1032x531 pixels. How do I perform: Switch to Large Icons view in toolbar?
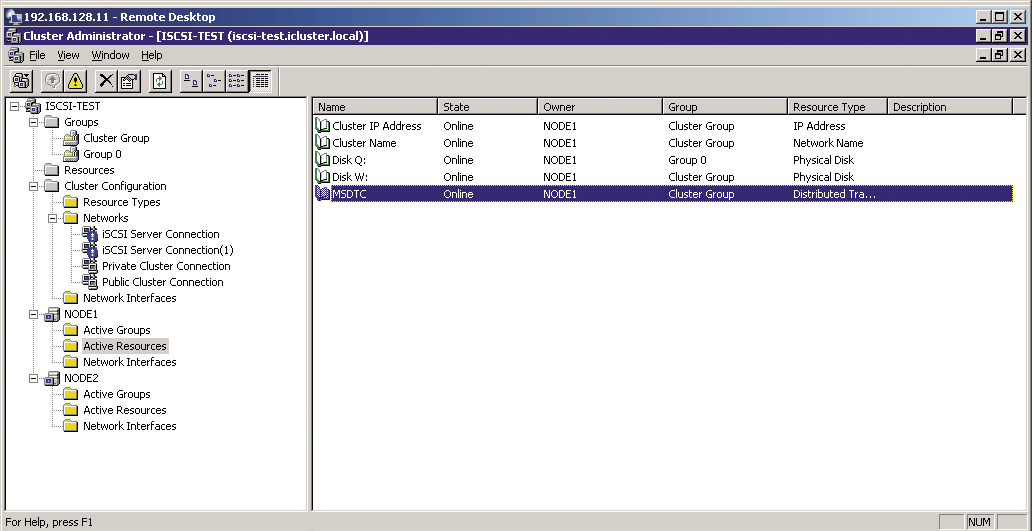tap(191, 81)
